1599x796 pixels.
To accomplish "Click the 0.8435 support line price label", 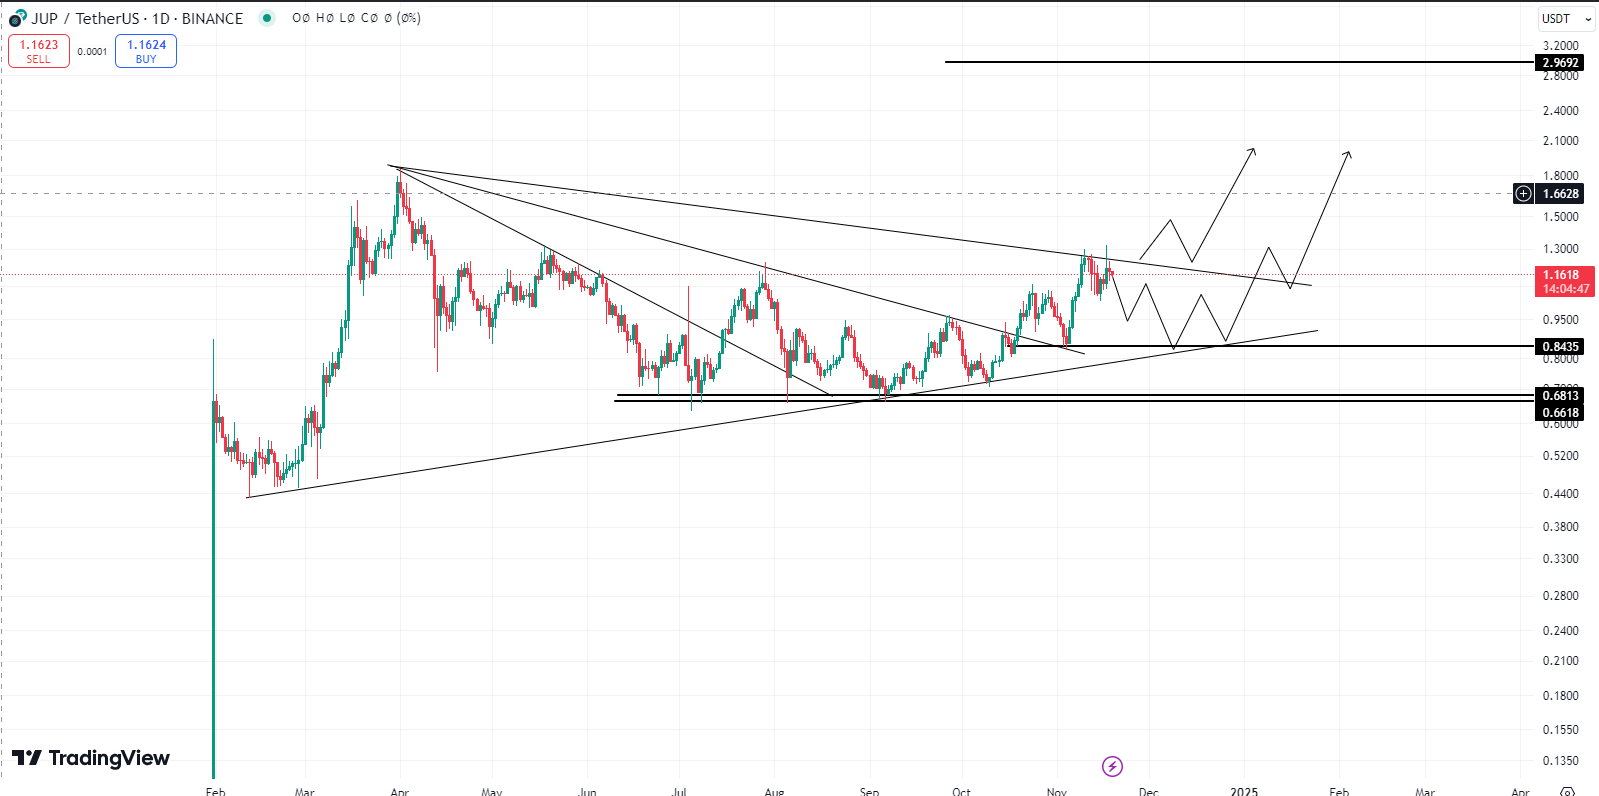I will (1560, 347).
